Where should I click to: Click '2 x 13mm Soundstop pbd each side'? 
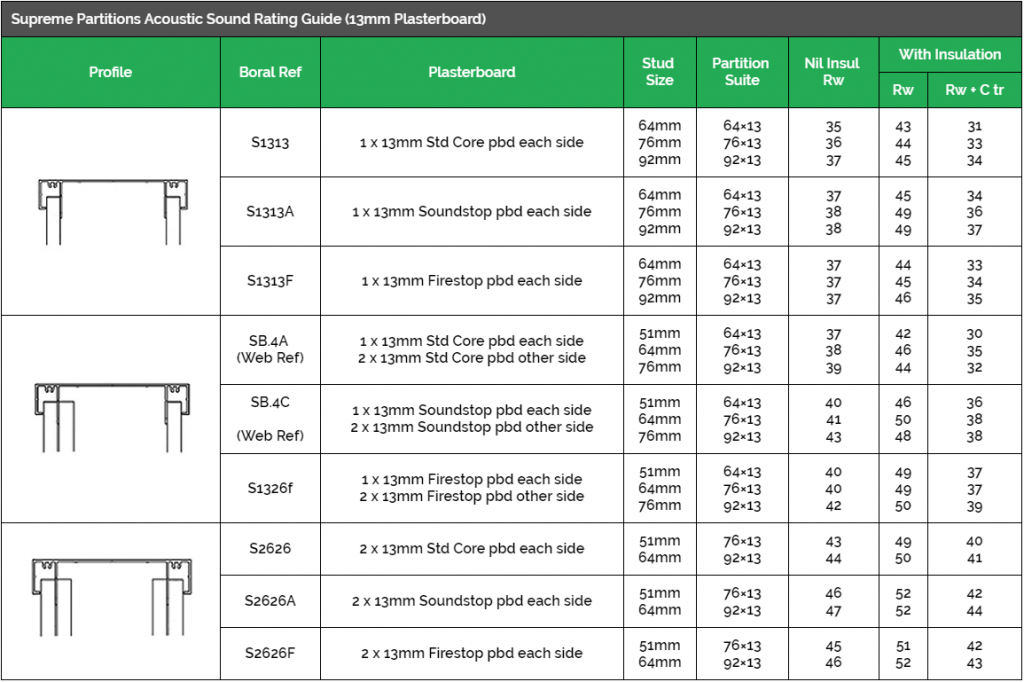click(x=472, y=601)
